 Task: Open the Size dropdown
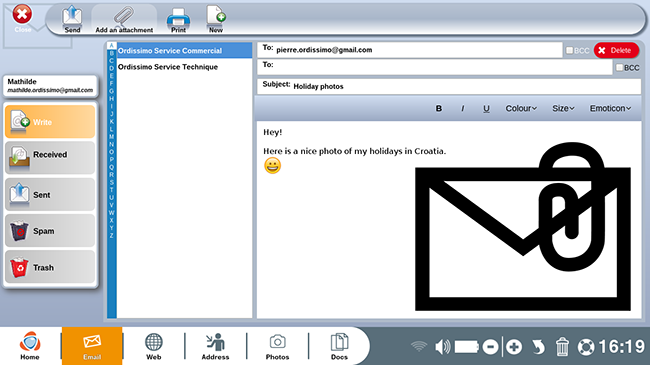[x=563, y=108]
